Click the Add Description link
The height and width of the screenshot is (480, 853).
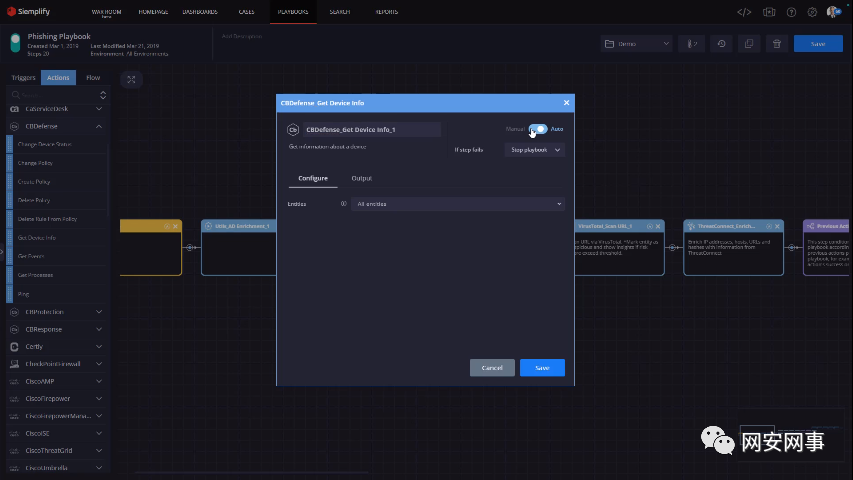coord(242,36)
